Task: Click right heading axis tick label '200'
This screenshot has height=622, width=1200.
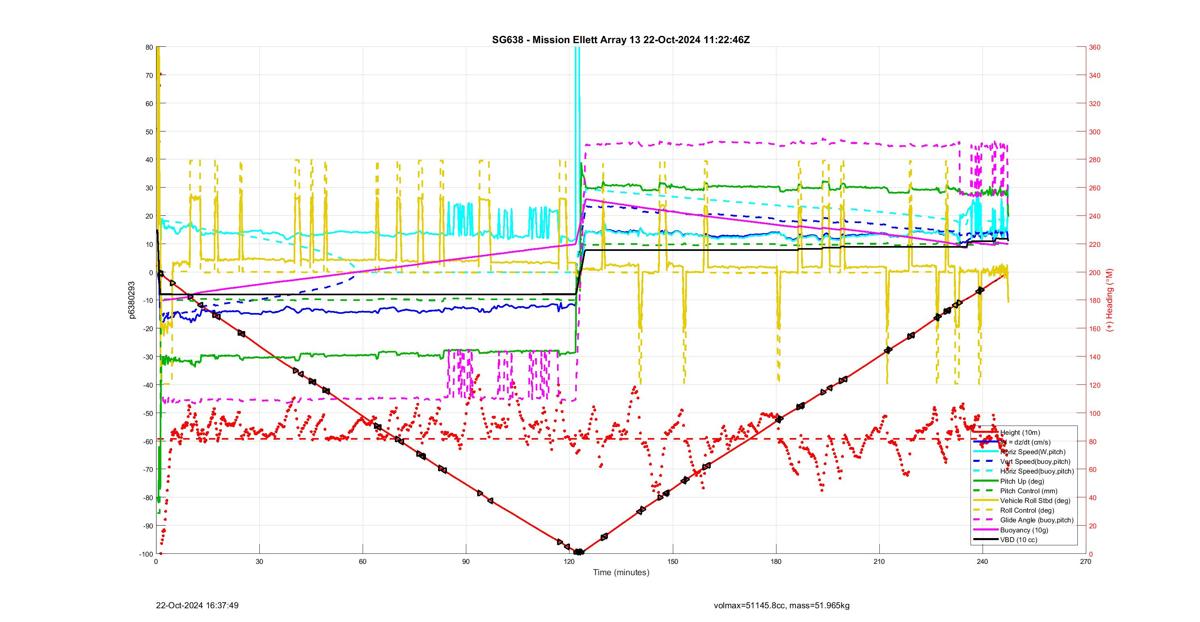Action: pyautogui.click(x=1095, y=272)
